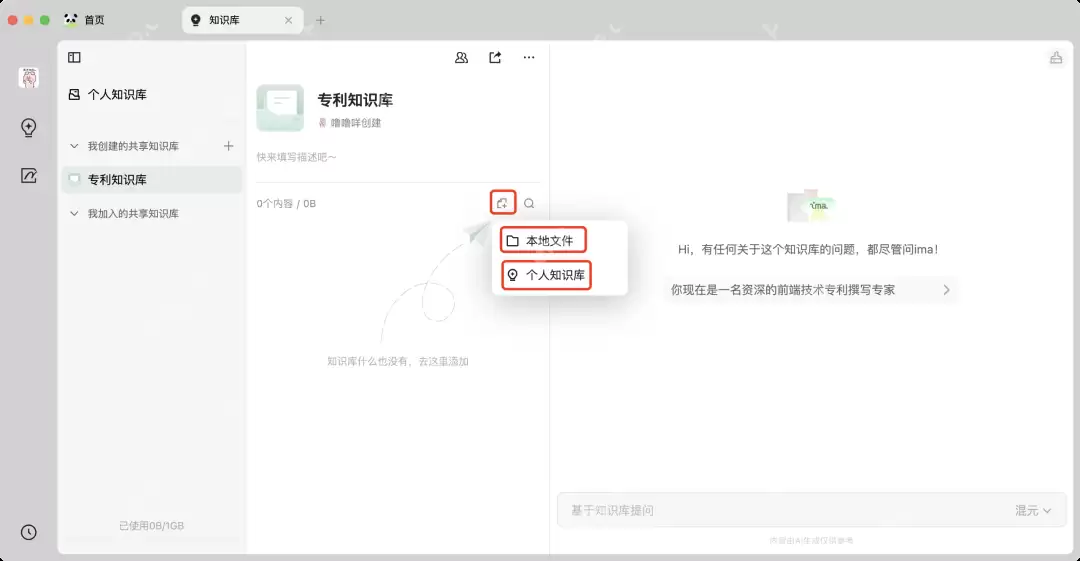
Task: Expand 我加入的共享知识库 section
Action: pos(74,214)
